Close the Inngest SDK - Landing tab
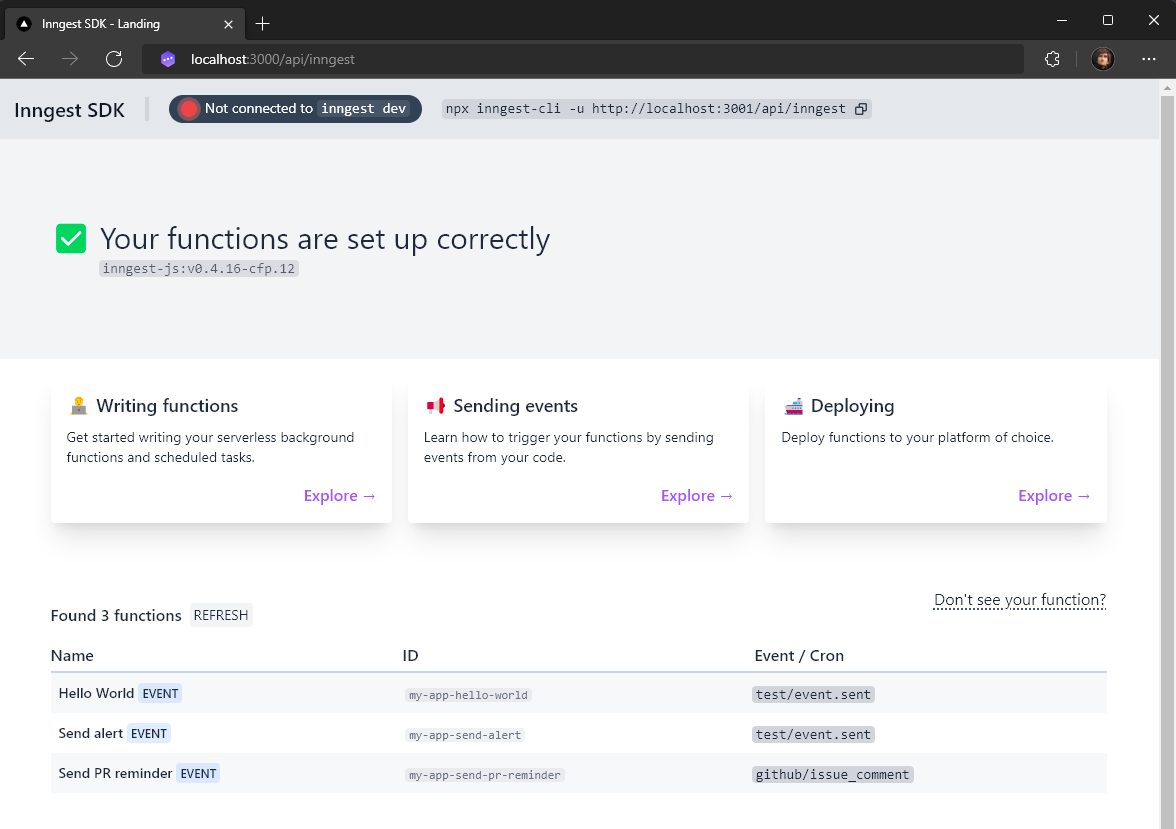The width and height of the screenshot is (1176, 829). (x=228, y=24)
